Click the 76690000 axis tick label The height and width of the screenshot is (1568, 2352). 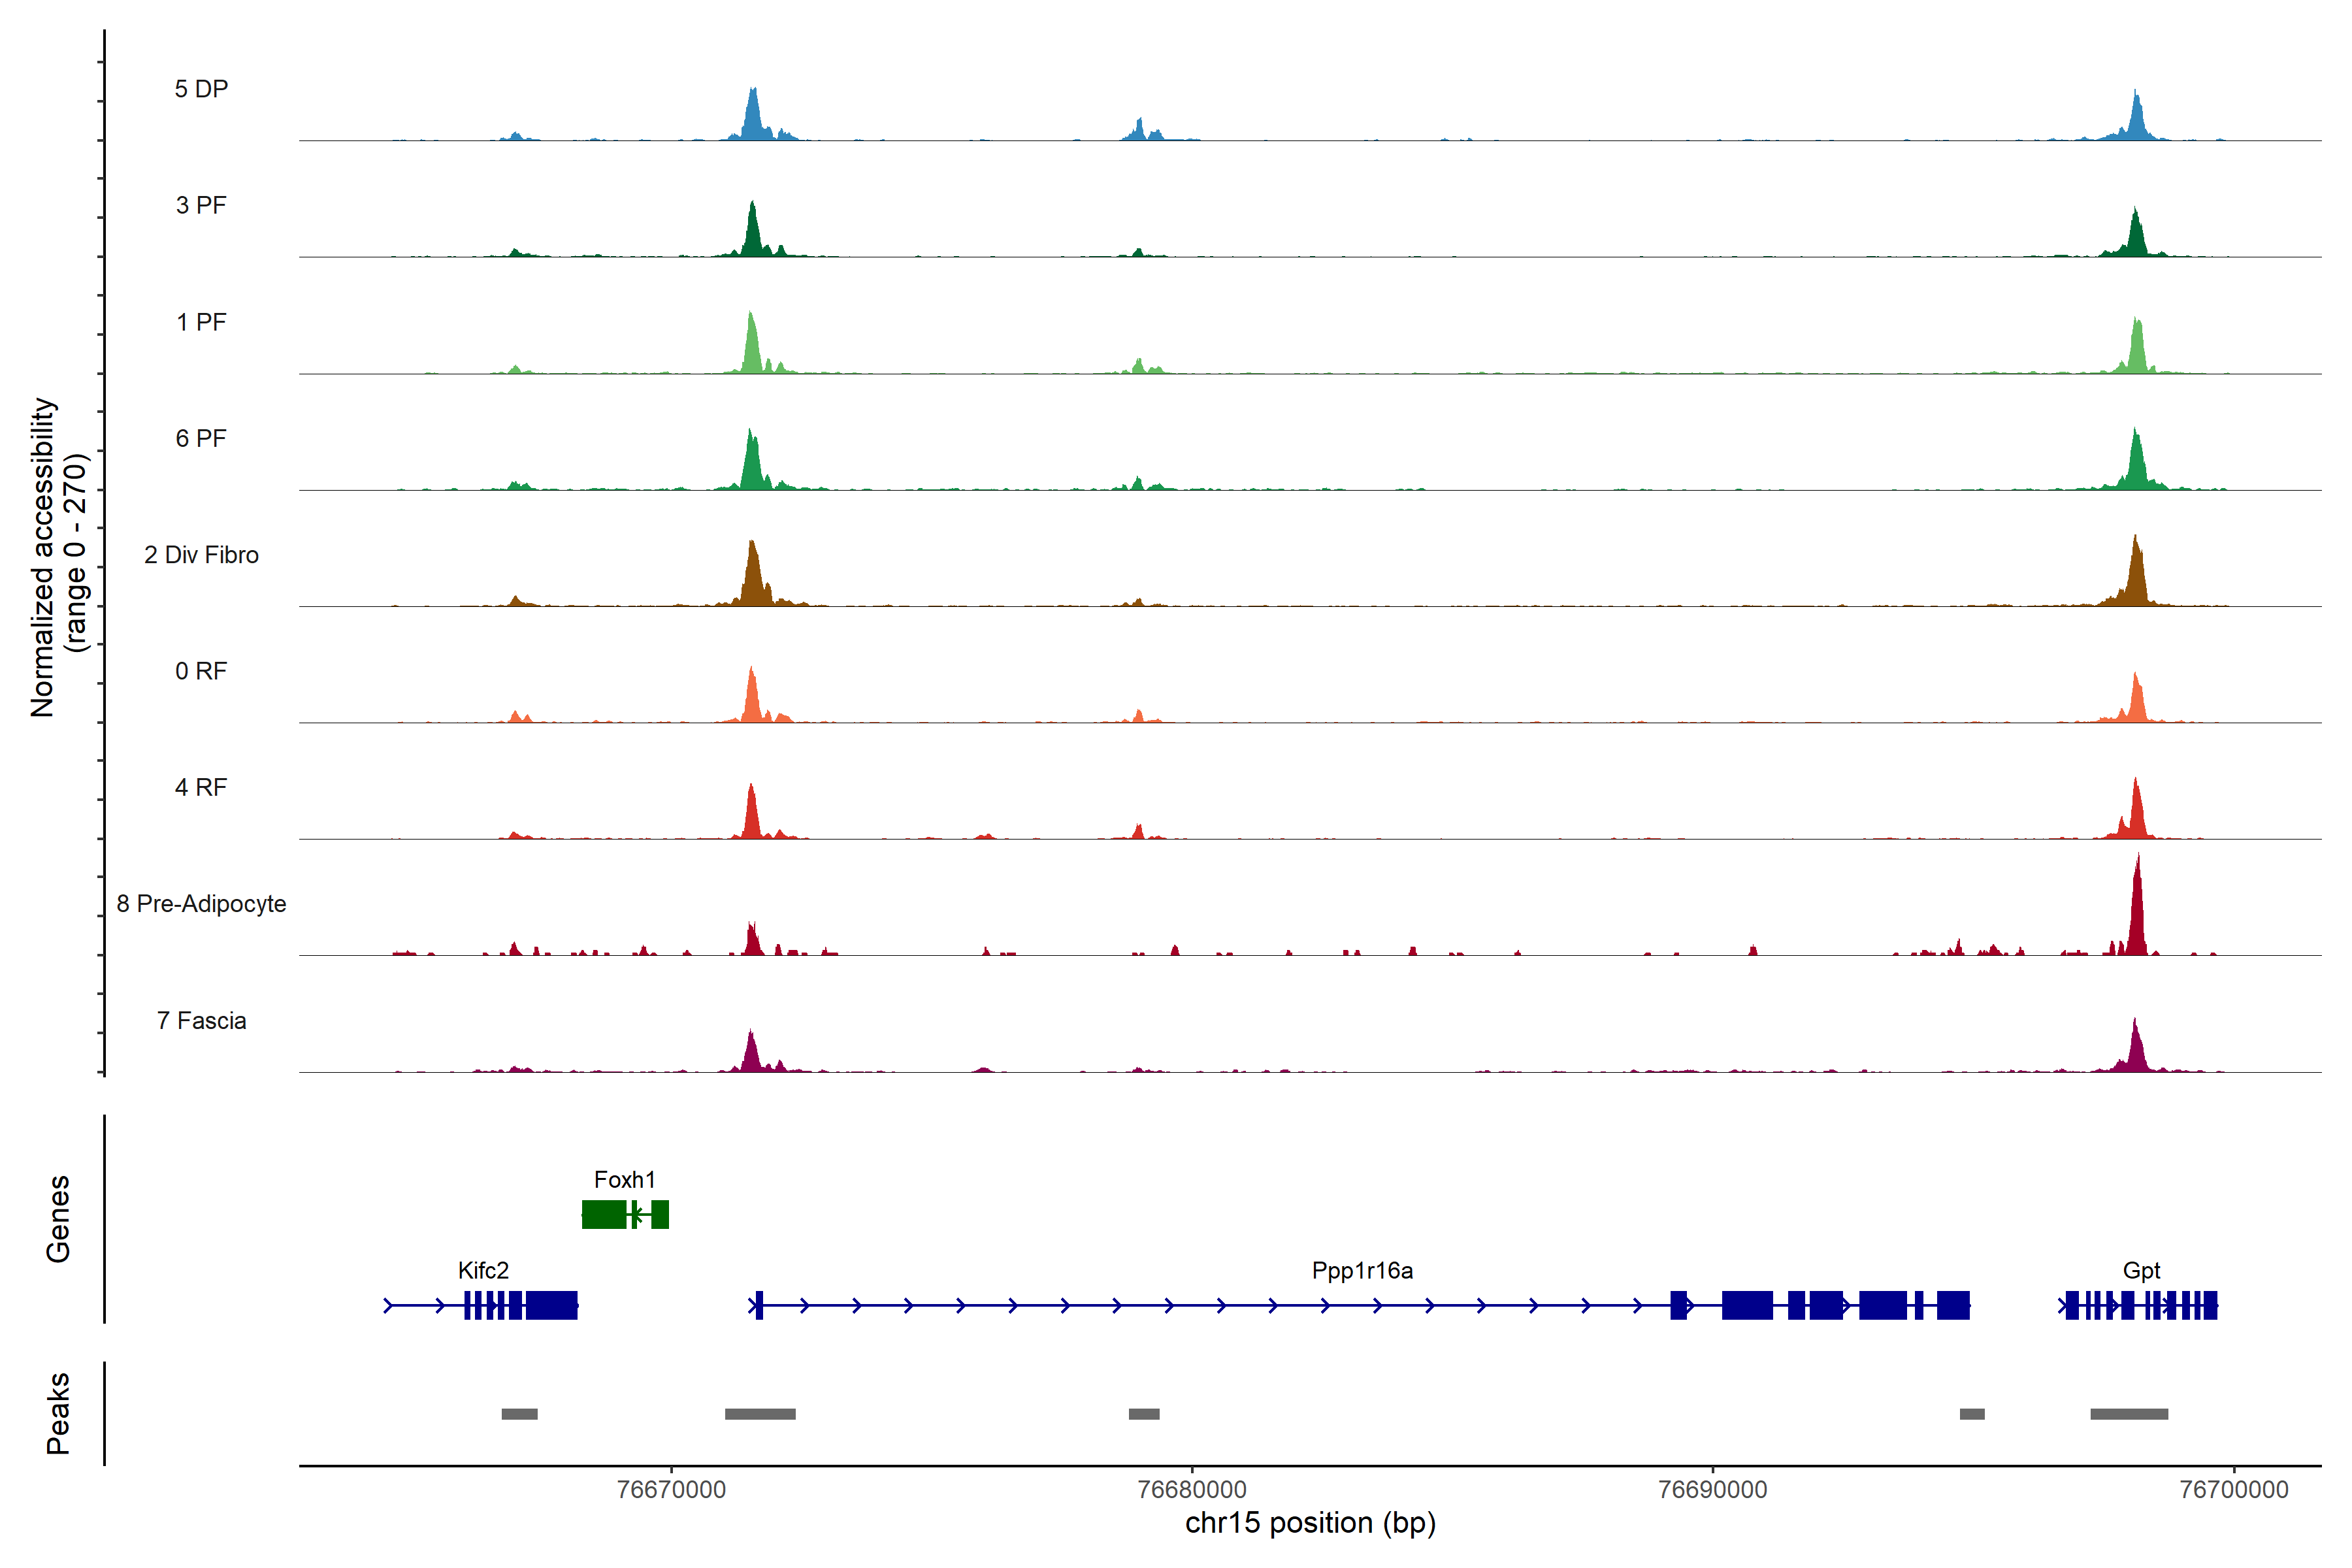[1712, 1489]
